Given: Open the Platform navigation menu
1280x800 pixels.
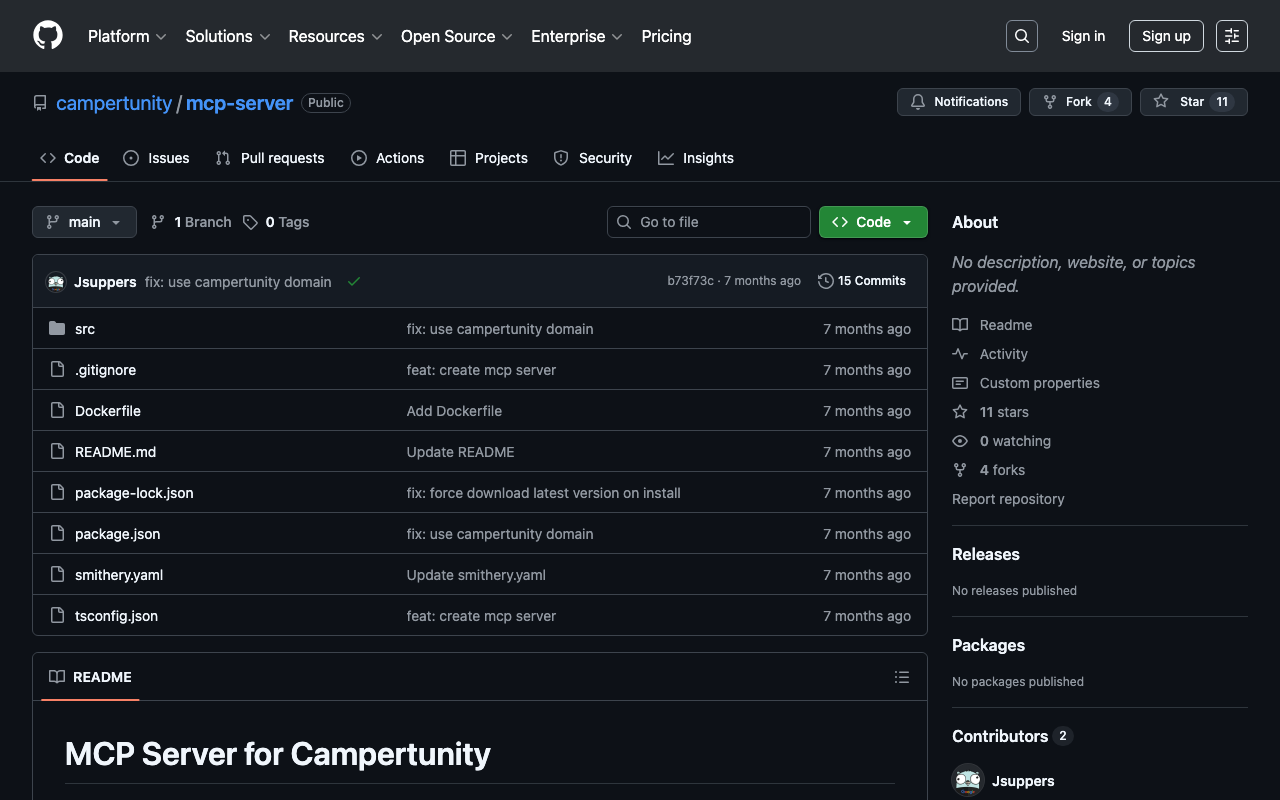Looking at the screenshot, I should click(x=127, y=36).
